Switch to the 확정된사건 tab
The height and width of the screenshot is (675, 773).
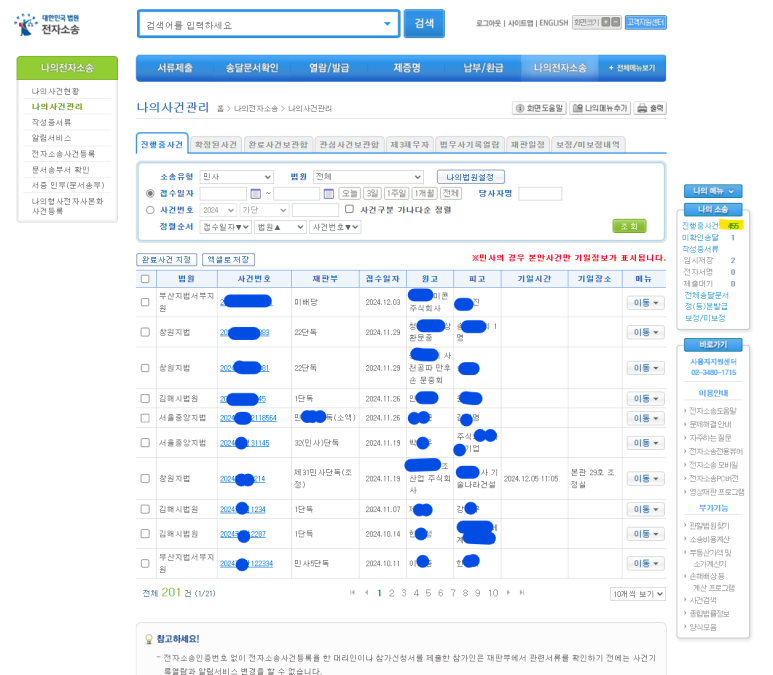215,144
